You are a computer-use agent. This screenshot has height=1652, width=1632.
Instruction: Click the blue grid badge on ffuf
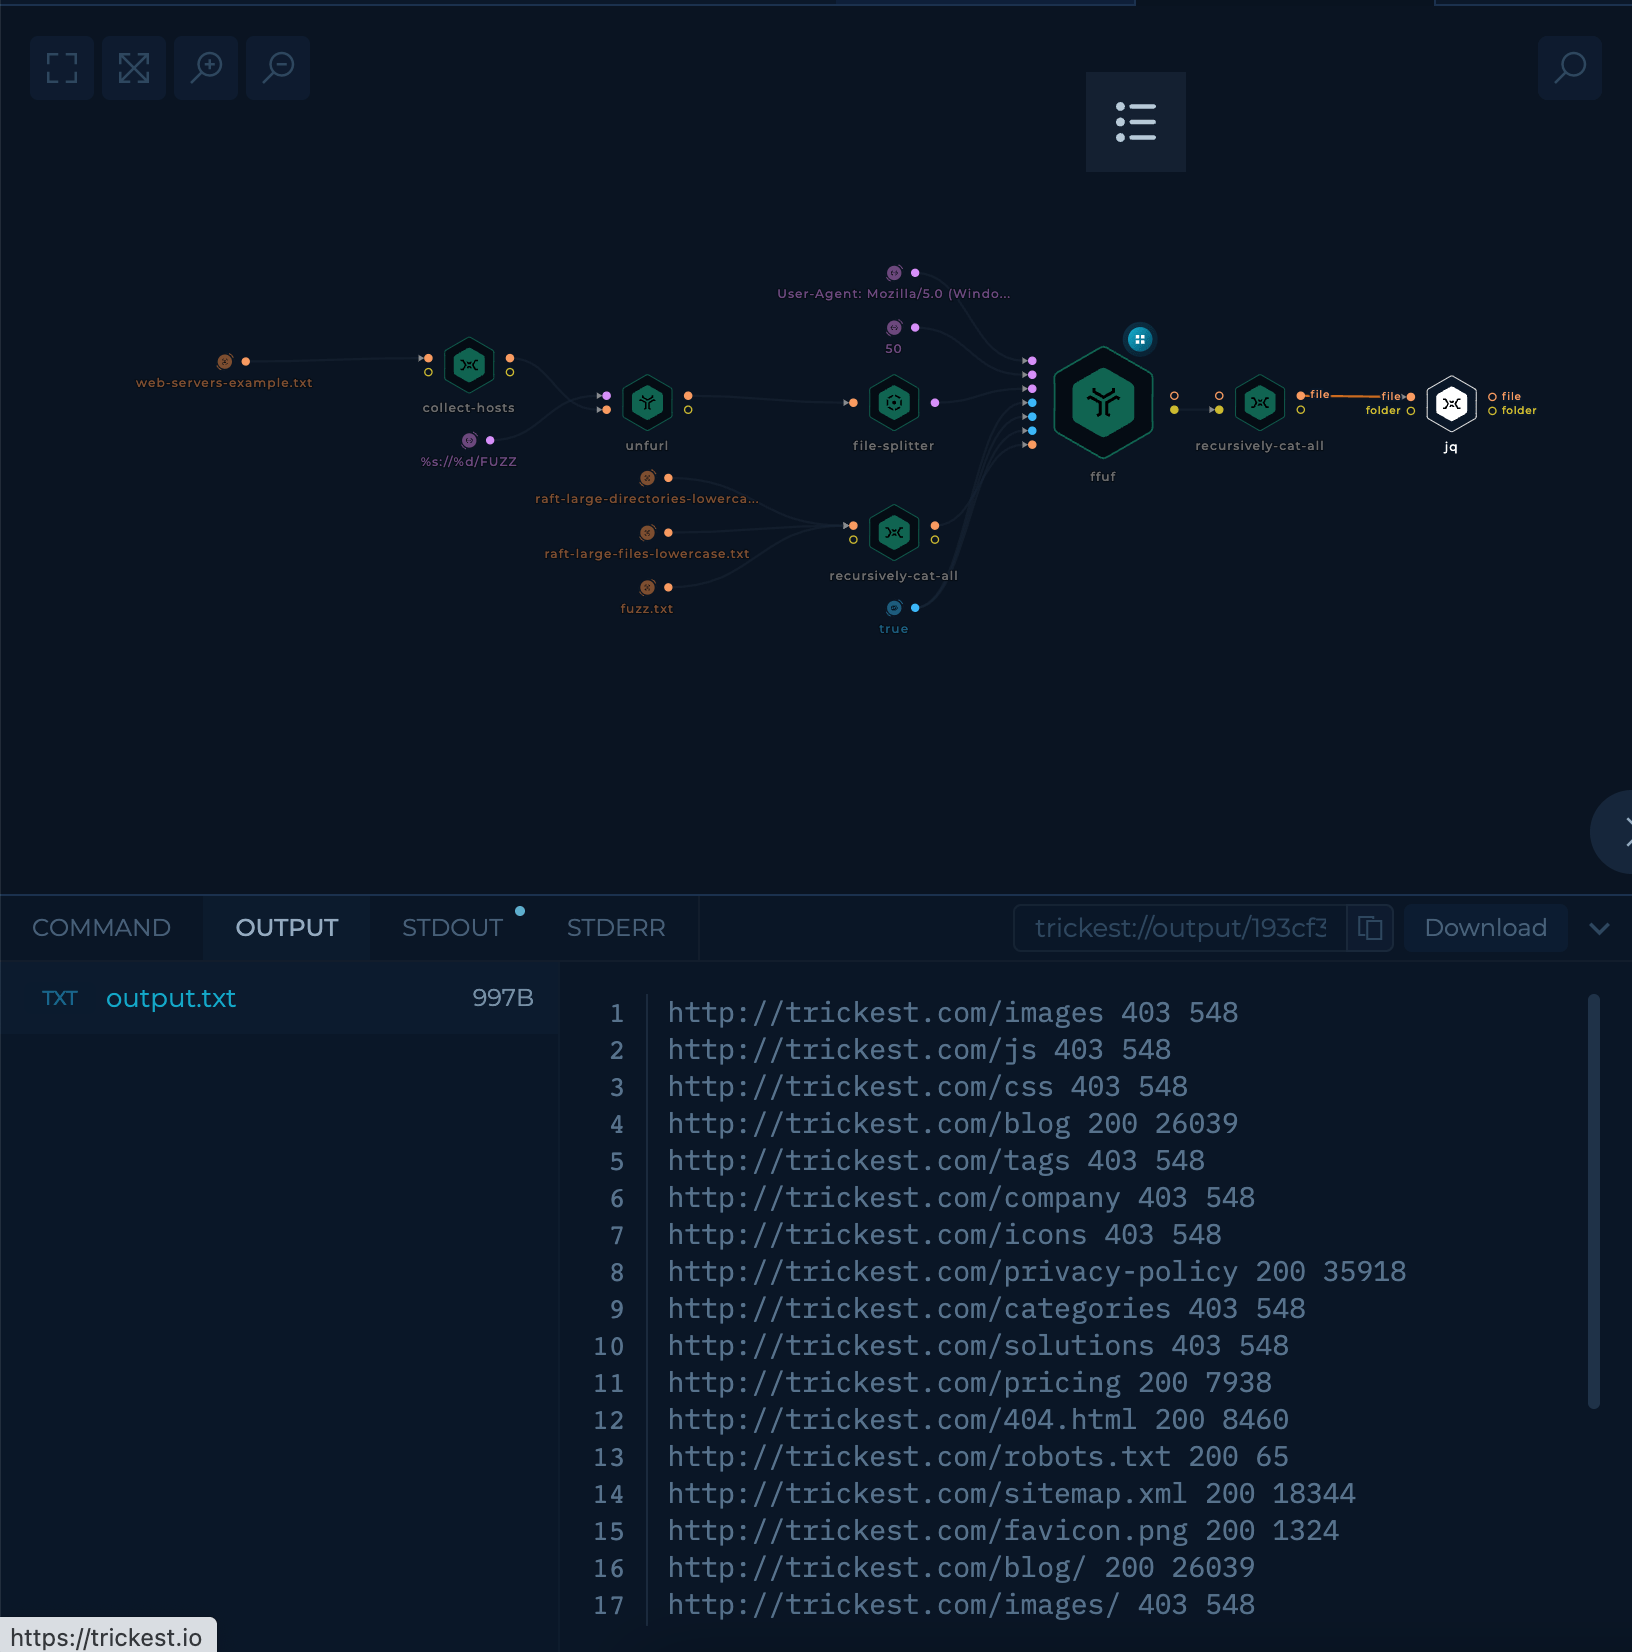pos(1139,340)
